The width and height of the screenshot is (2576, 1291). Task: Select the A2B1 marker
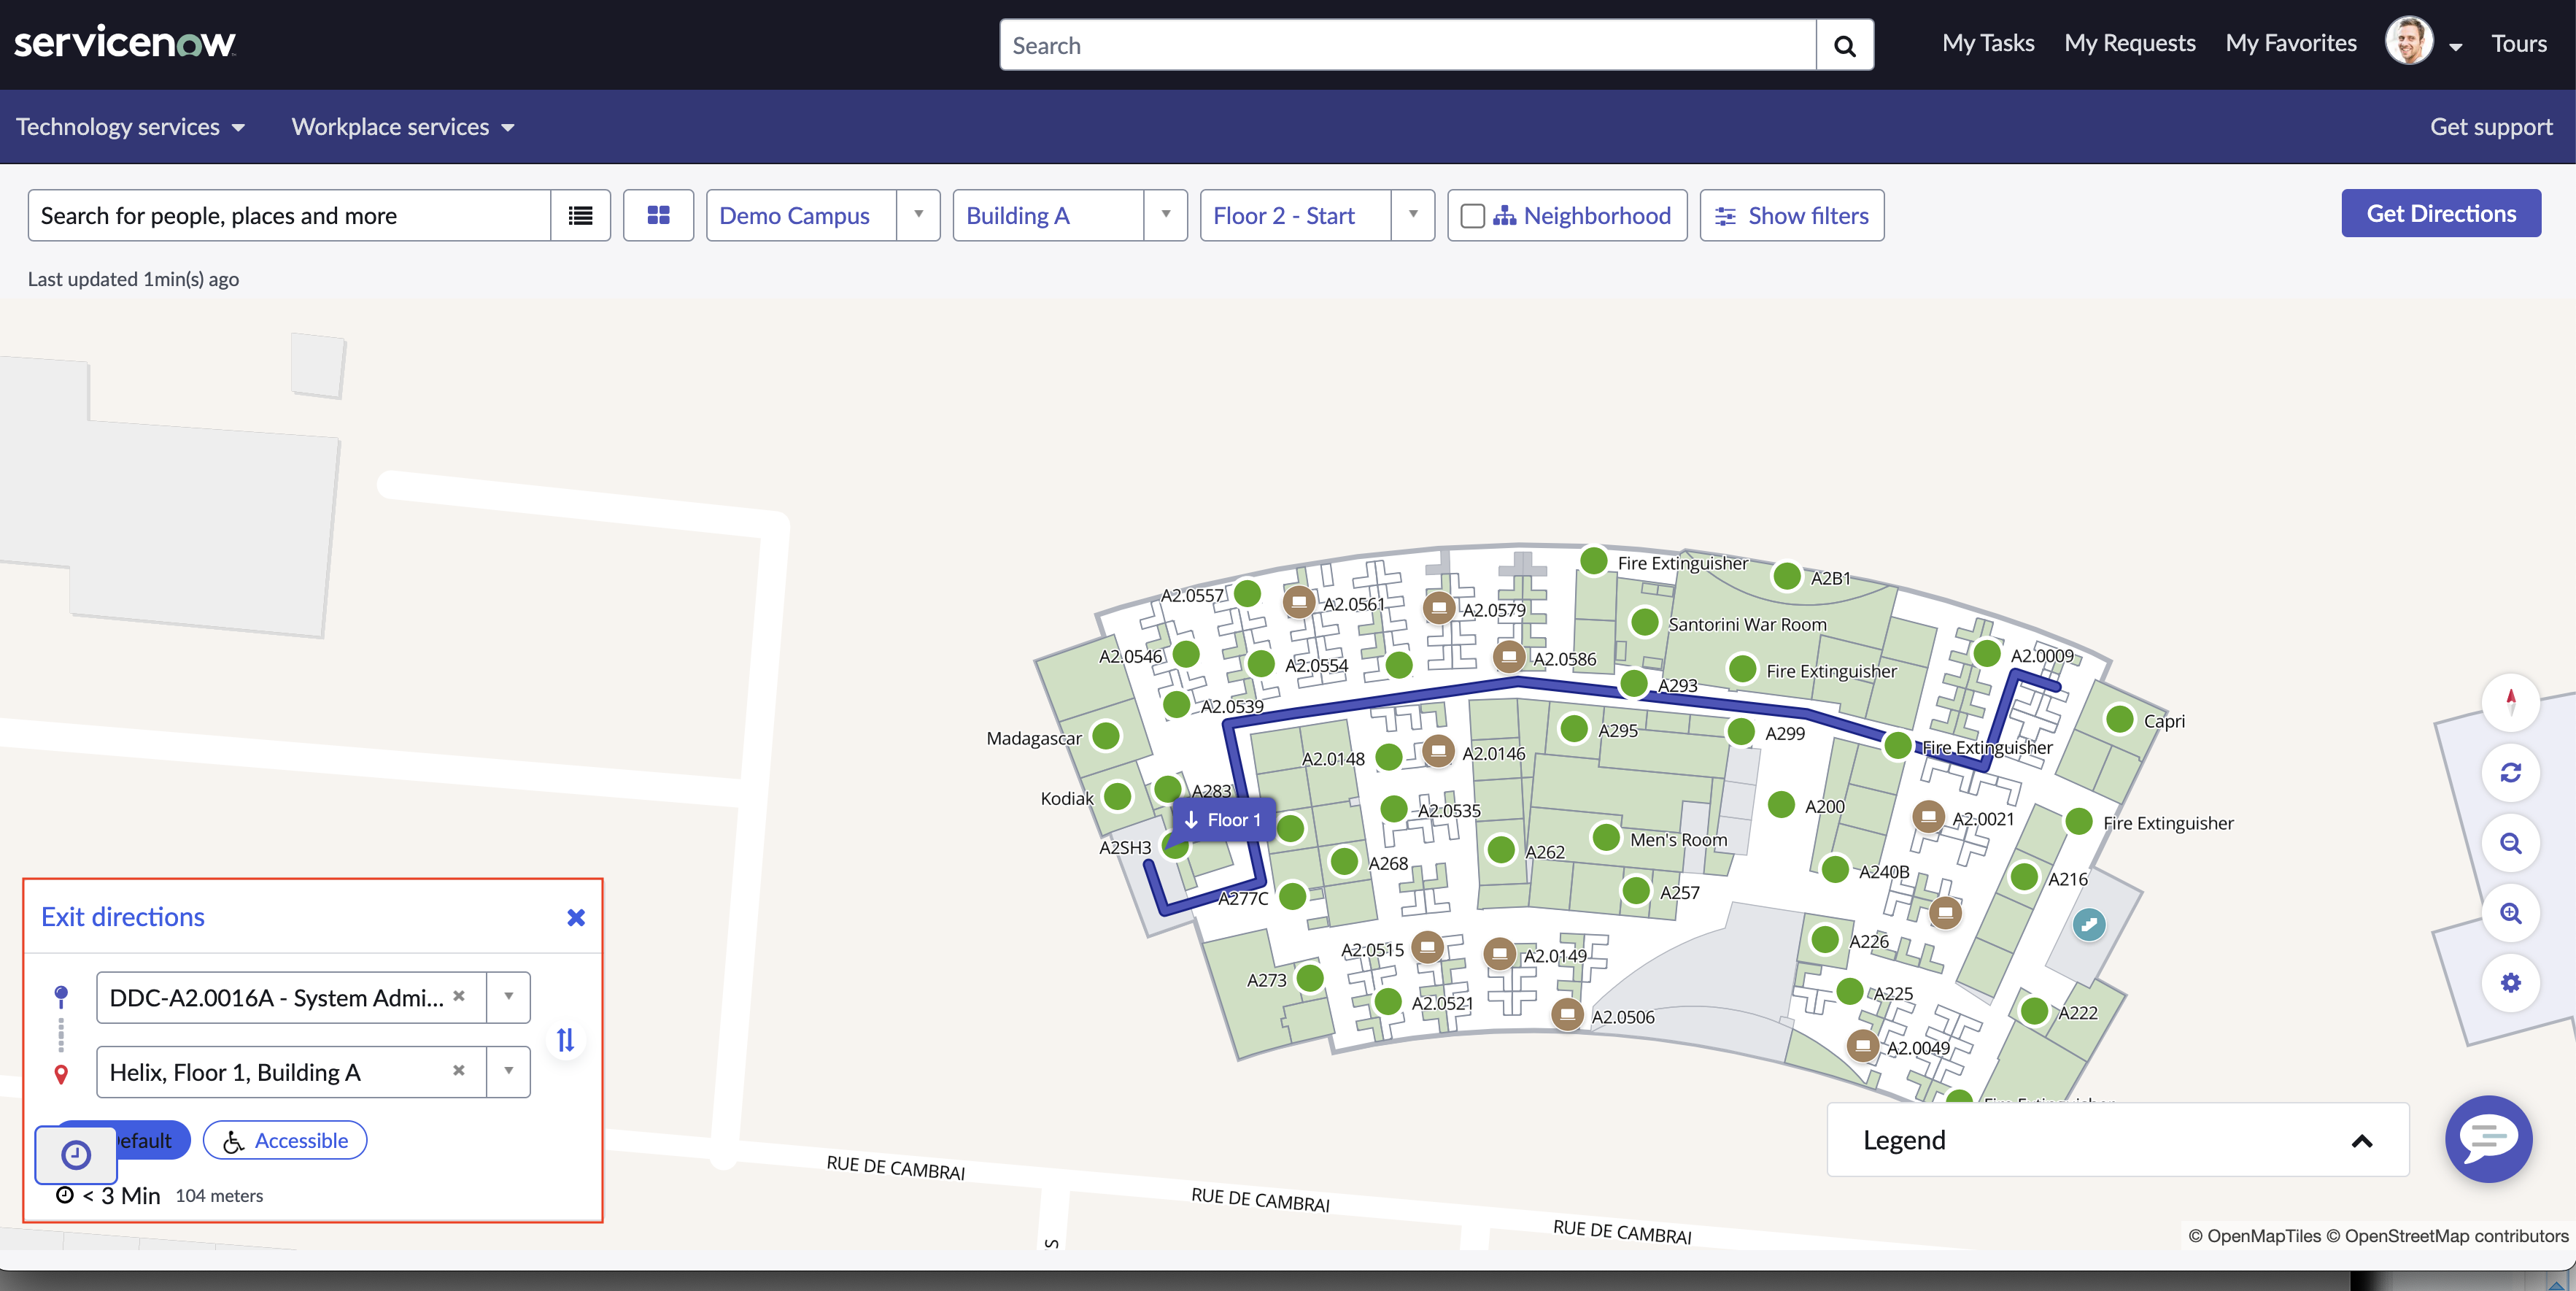click(1786, 575)
